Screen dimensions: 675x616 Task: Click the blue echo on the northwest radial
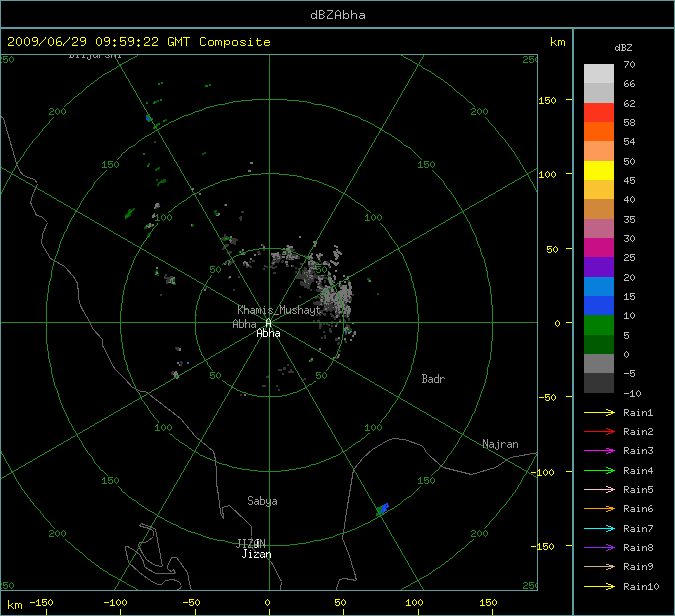click(149, 118)
